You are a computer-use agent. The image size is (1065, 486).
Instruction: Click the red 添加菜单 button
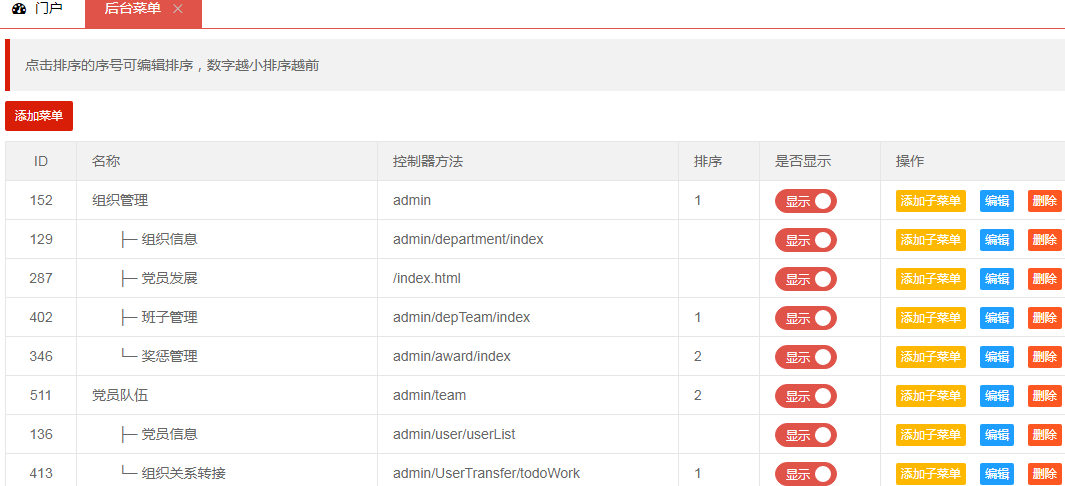[x=39, y=116]
